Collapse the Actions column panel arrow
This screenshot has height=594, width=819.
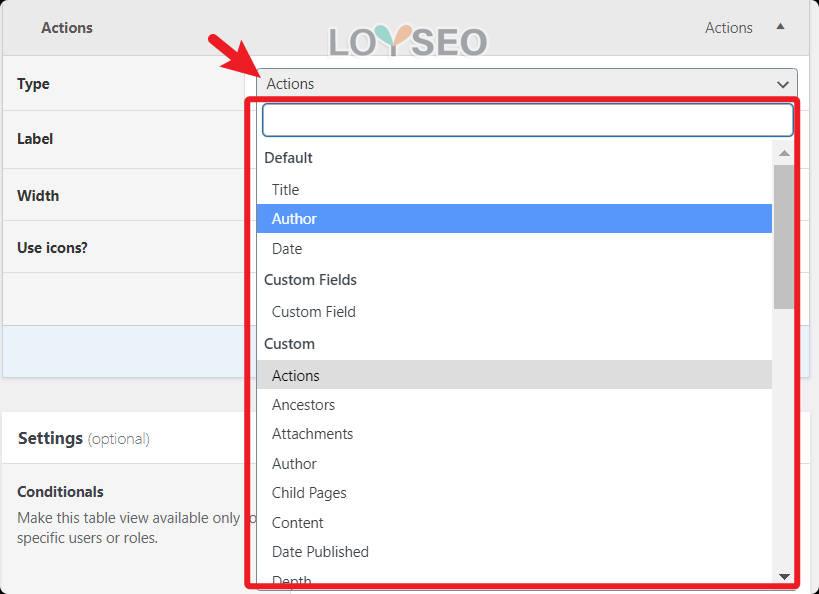780,27
